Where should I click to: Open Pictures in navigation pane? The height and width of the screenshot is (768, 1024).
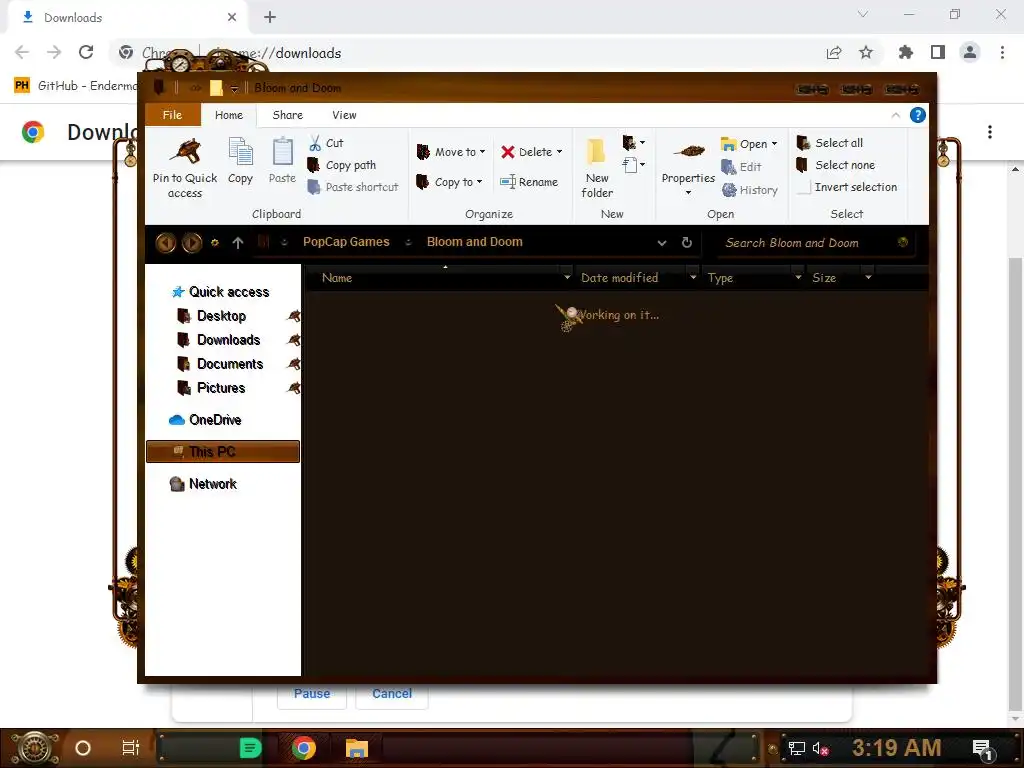click(212, 389)
